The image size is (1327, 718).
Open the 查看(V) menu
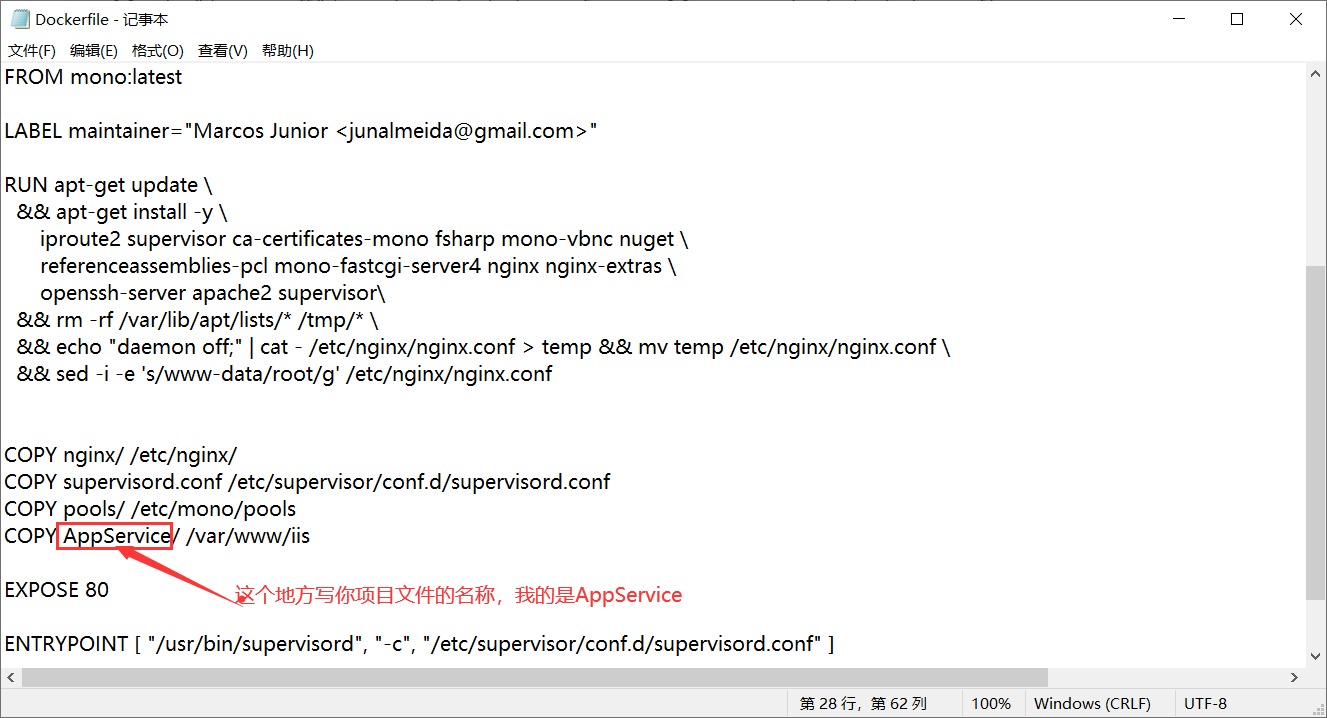pos(222,50)
